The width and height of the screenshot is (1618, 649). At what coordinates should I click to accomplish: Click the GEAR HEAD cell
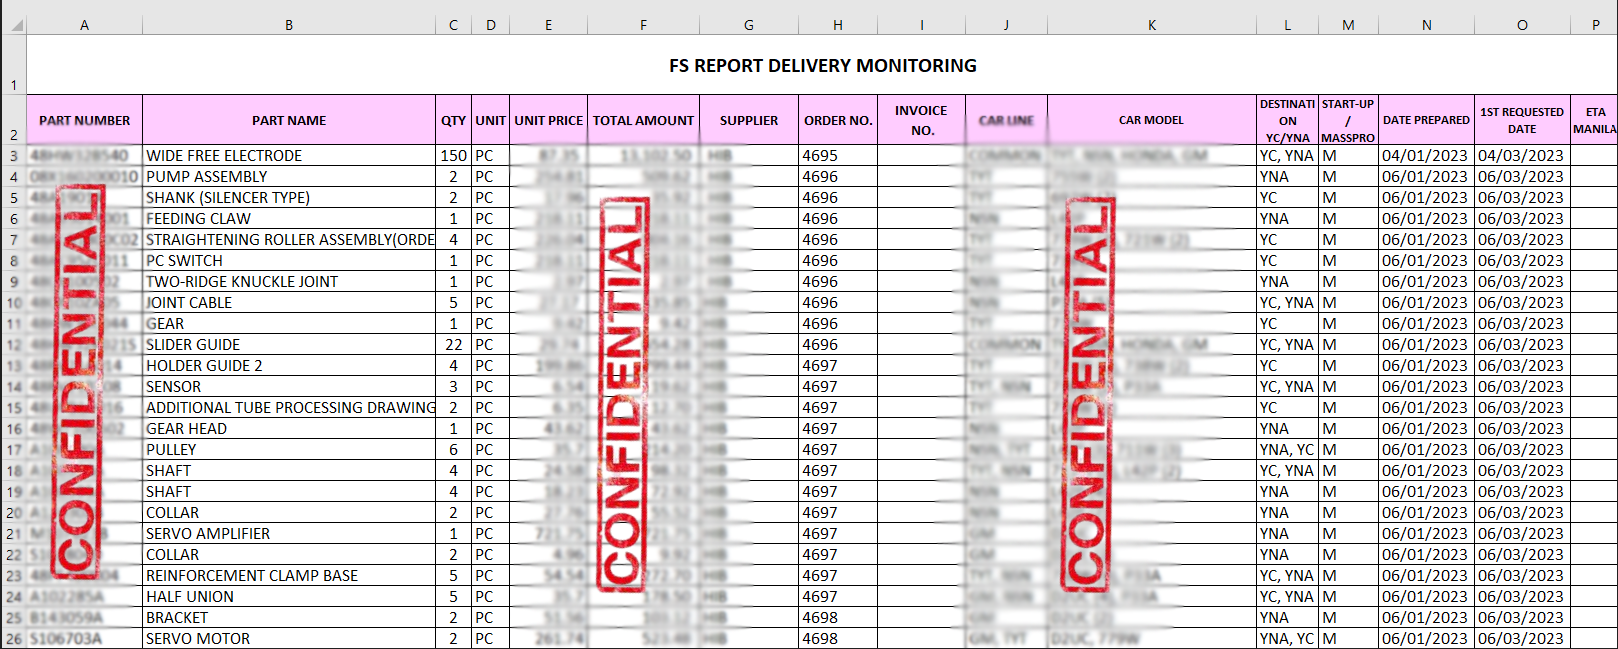(x=289, y=429)
